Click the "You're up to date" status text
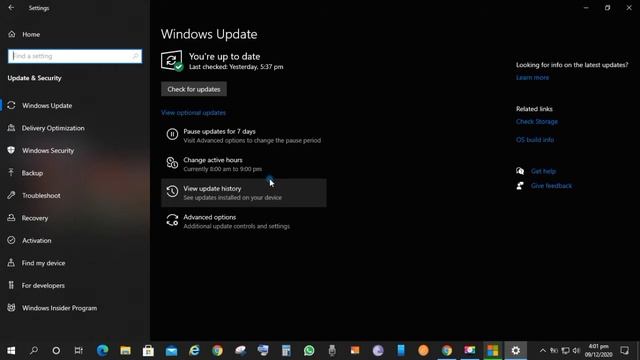 [224, 56]
